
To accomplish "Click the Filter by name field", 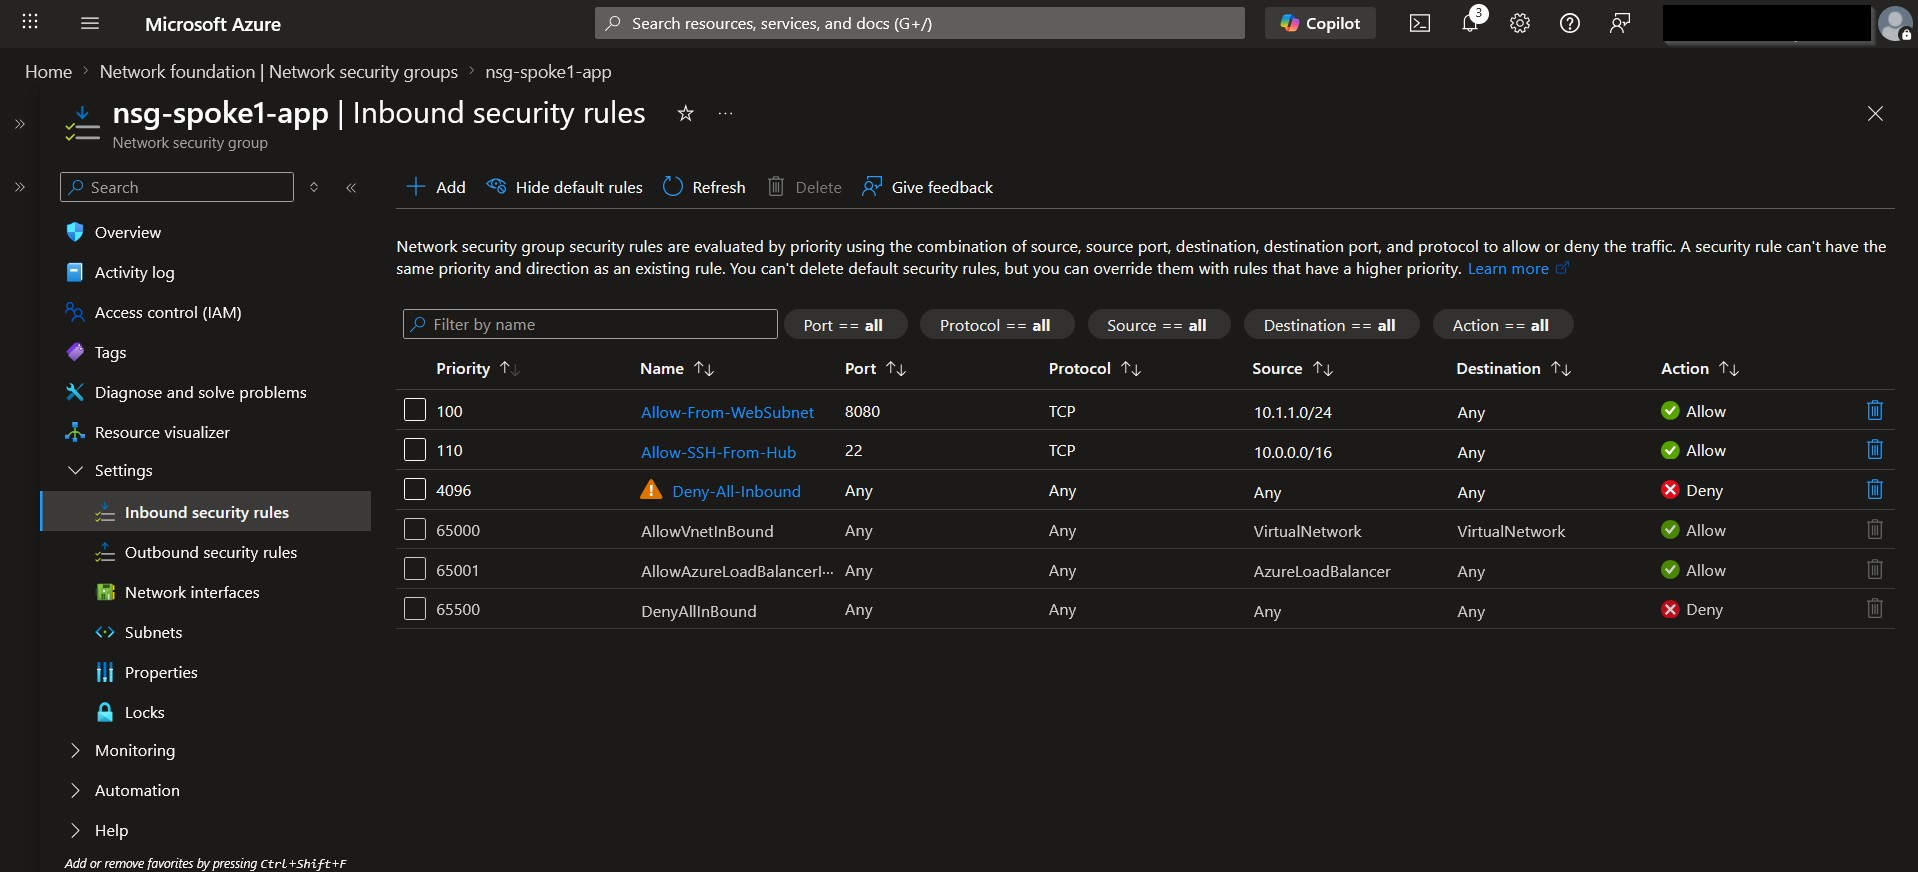I will pyautogui.click(x=590, y=324).
